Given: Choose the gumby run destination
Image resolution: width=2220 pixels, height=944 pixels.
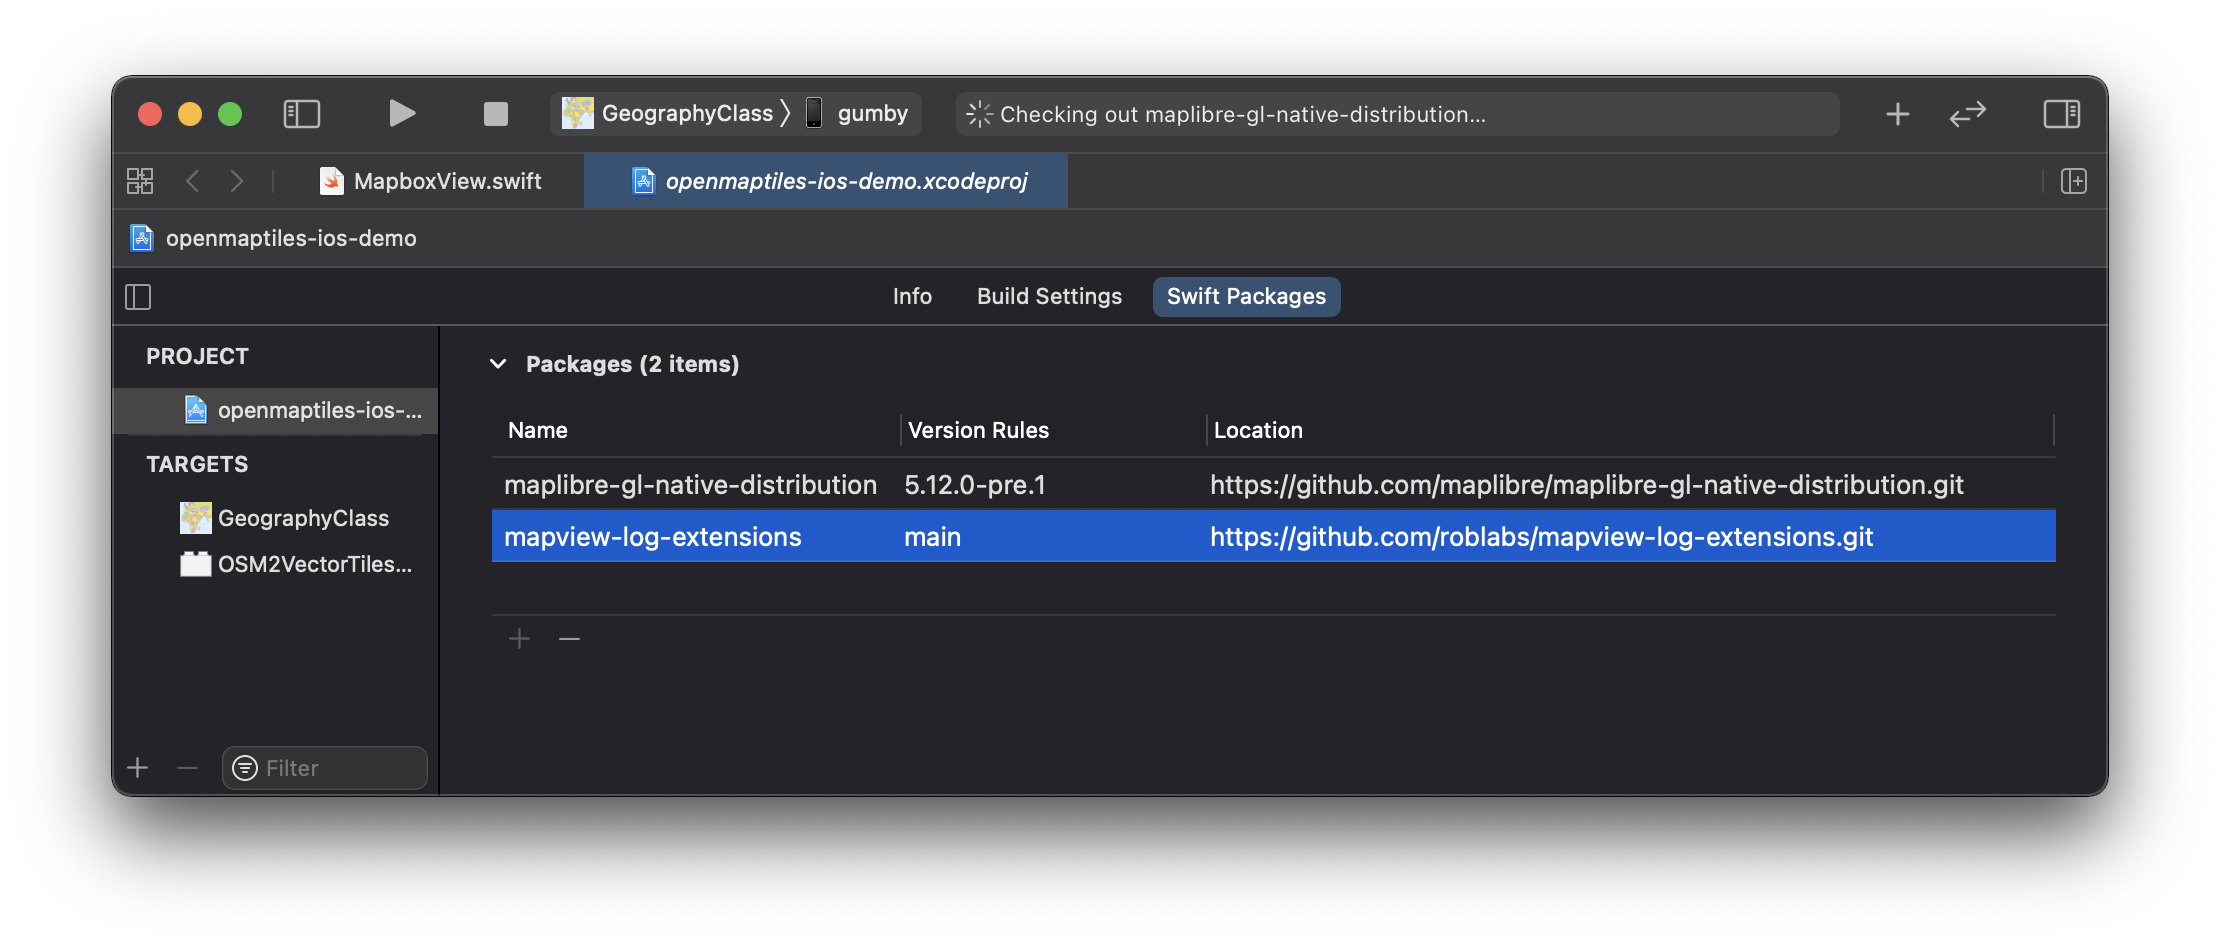Looking at the screenshot, I should pos(858,114).
